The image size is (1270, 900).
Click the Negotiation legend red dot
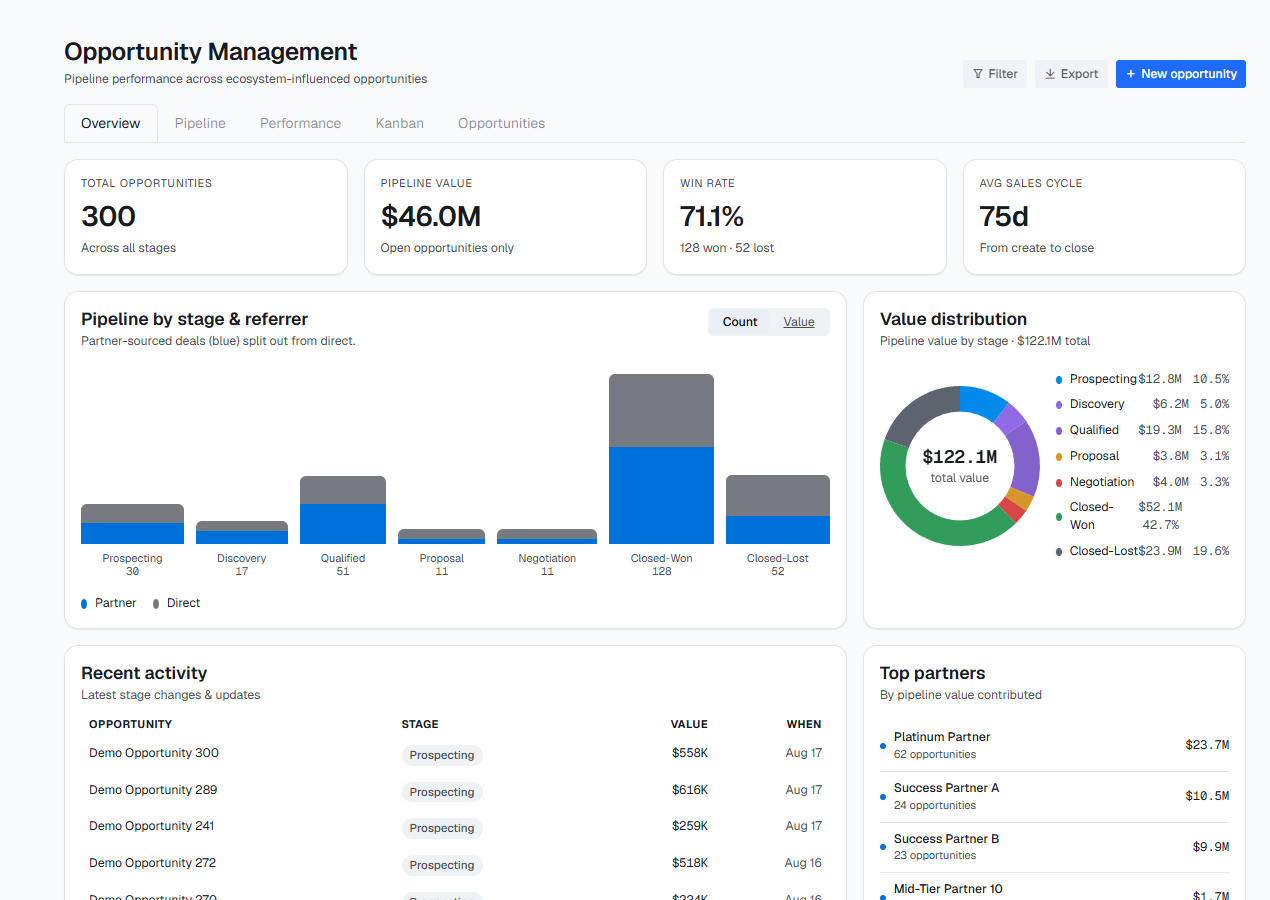(1059, 483)
